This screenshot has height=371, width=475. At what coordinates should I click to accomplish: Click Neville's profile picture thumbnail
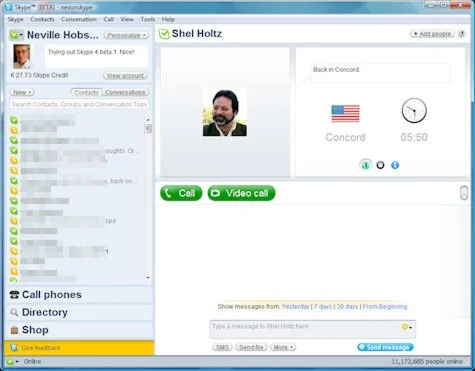tap(22, 56)
